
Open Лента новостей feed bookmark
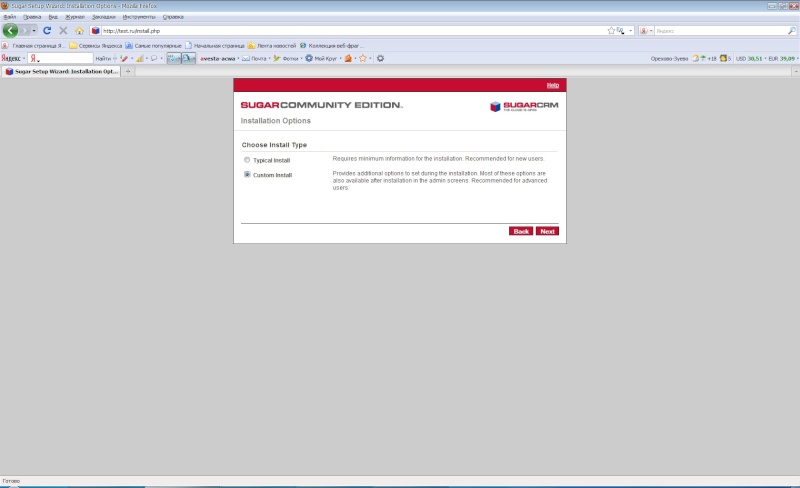click(271, 45)
